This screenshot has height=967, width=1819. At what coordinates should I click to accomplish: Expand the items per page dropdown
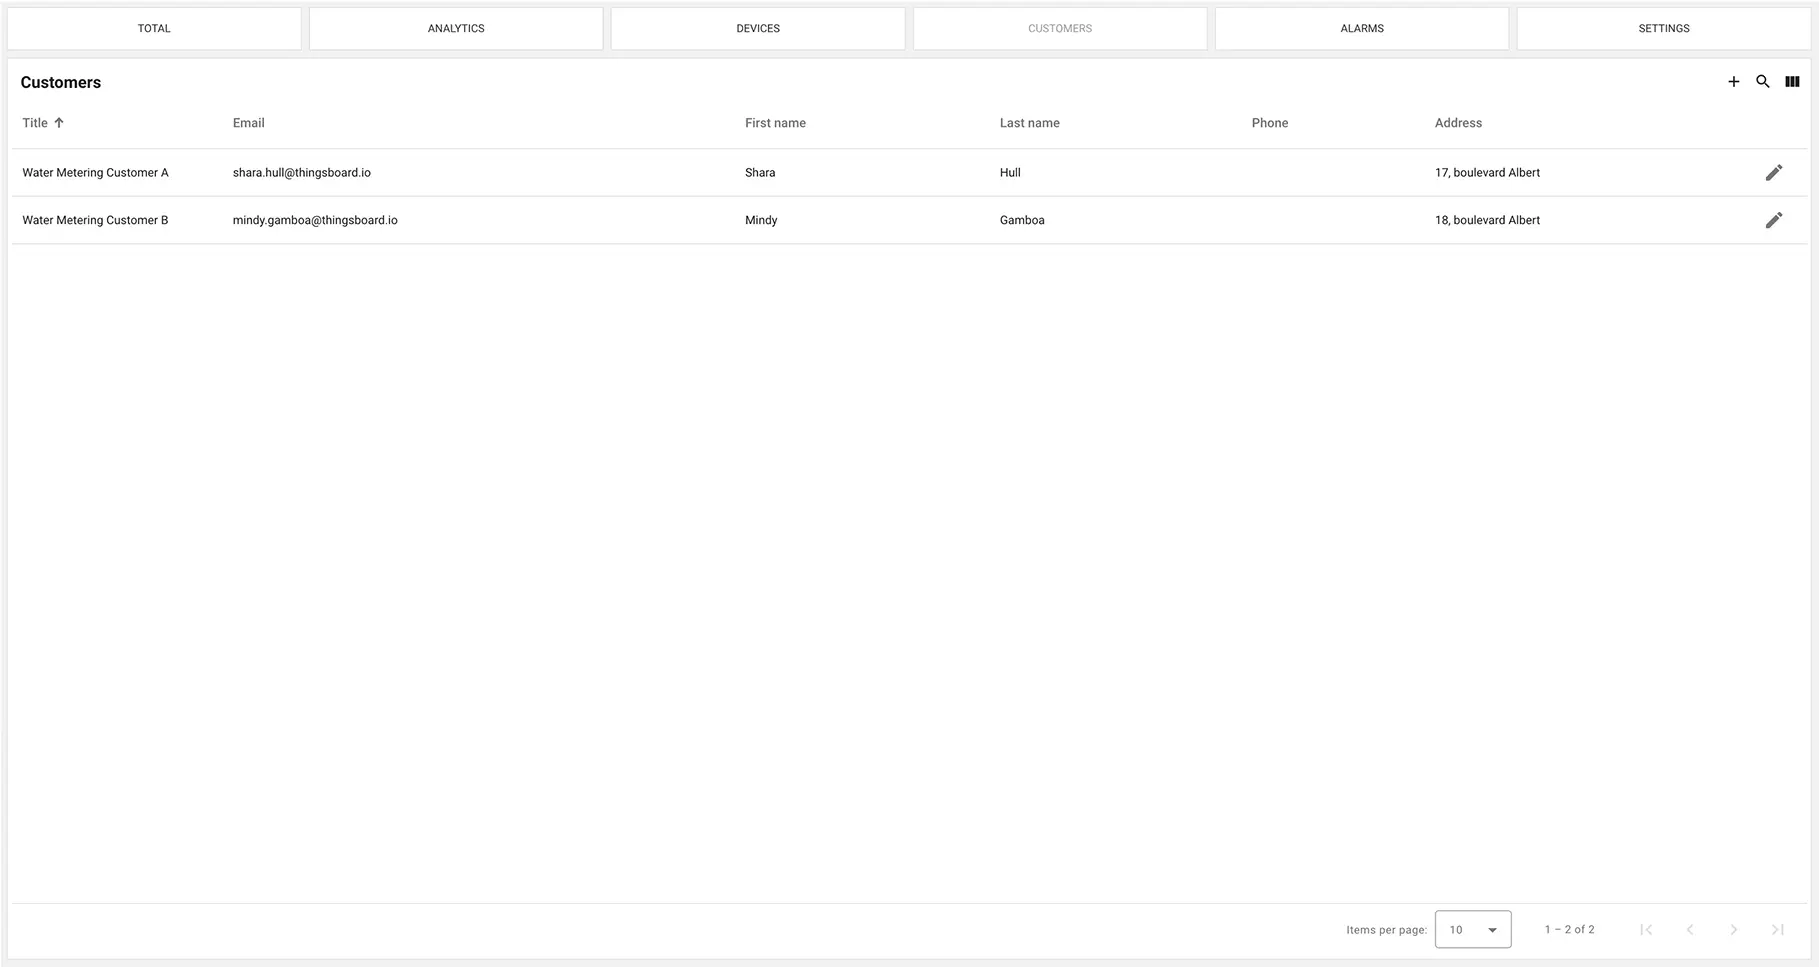click(1472, 929)
